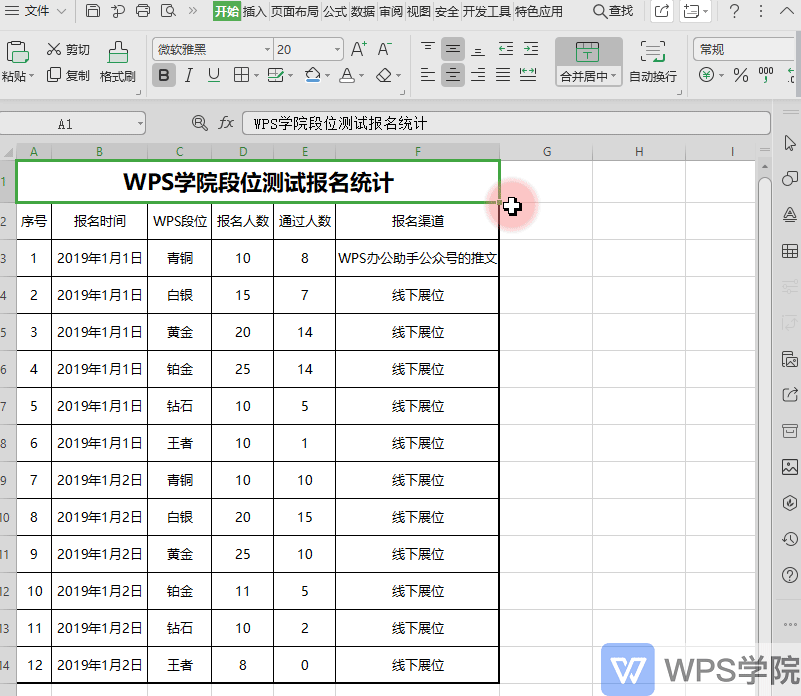This screenshot has height=696, width=801.
Task: Open the font color dropdown arrow
Action: pos(362,76)
